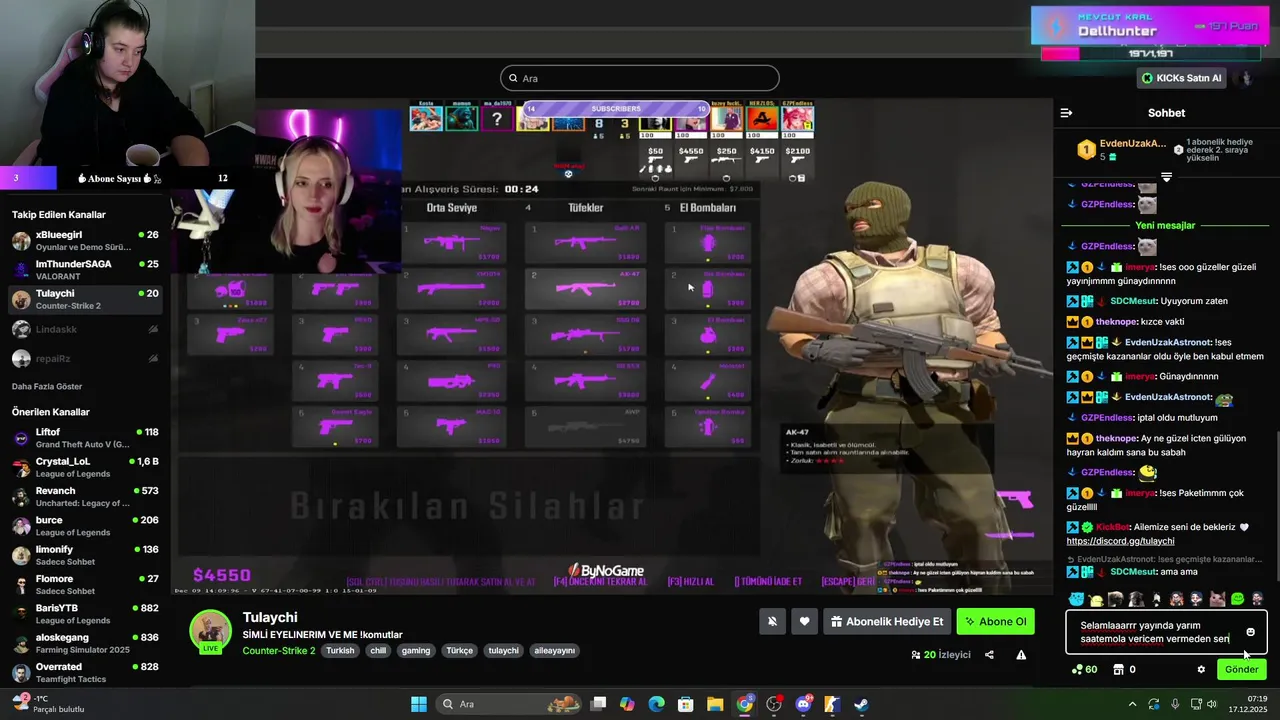Open Microsoft Store from taskbar
Viewport: 1280px width, 720px height.
pyautogui.click(x=686, y=704)
